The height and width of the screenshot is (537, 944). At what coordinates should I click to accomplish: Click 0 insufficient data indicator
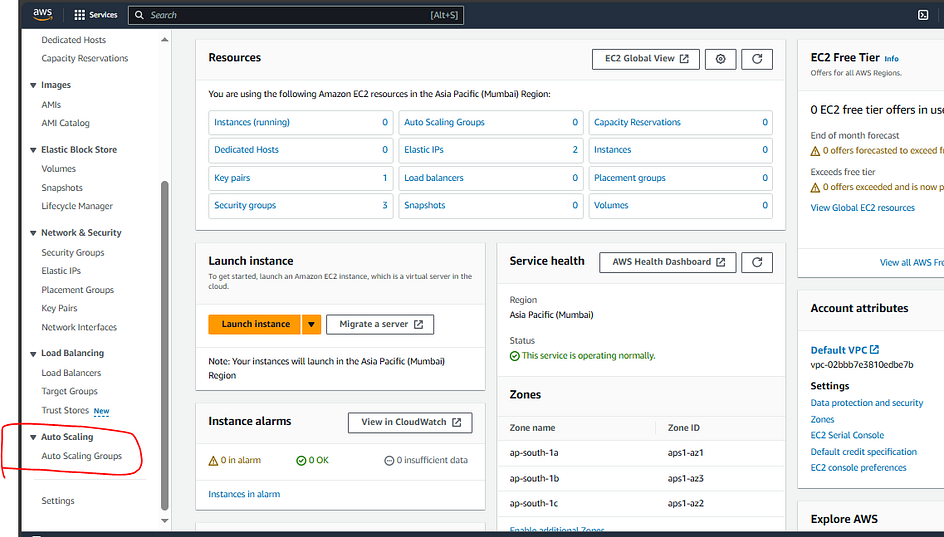426,461
